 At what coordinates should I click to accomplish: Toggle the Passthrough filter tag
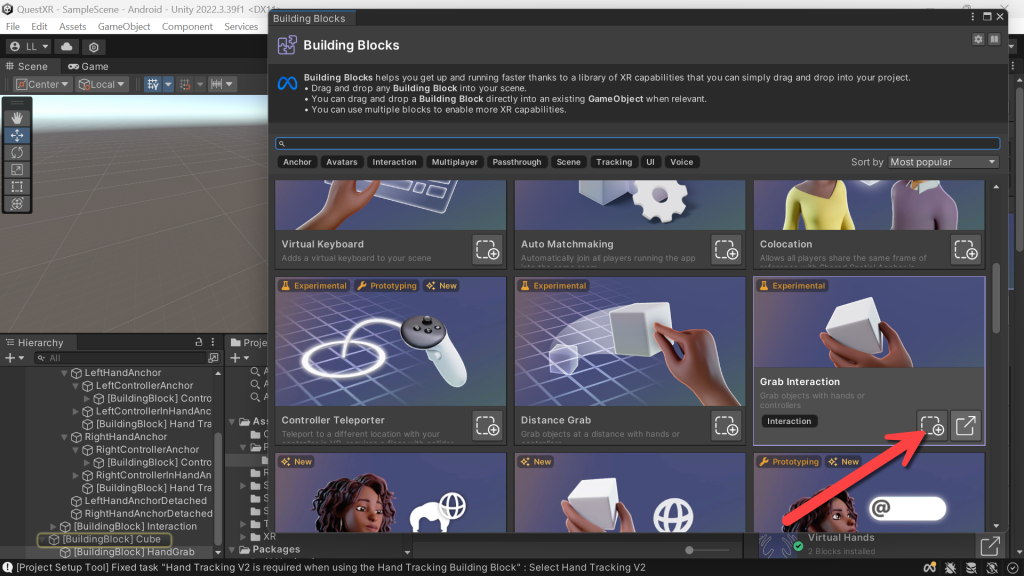(517, 162)
